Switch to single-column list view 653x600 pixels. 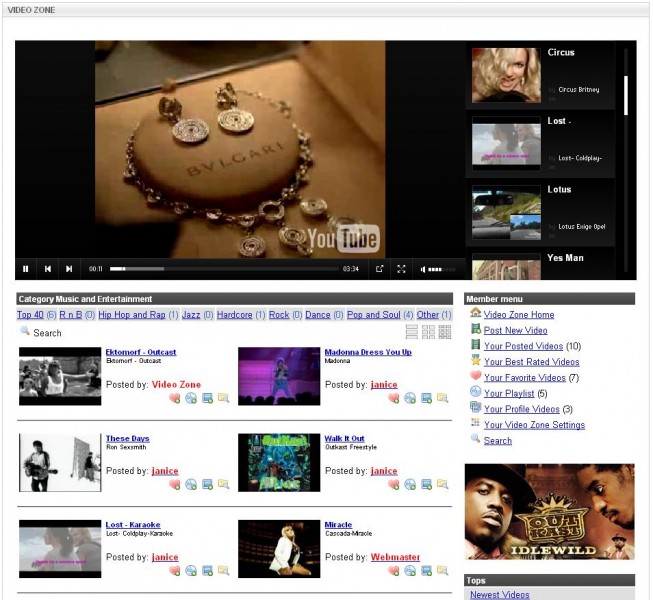[x=411, y=332]
